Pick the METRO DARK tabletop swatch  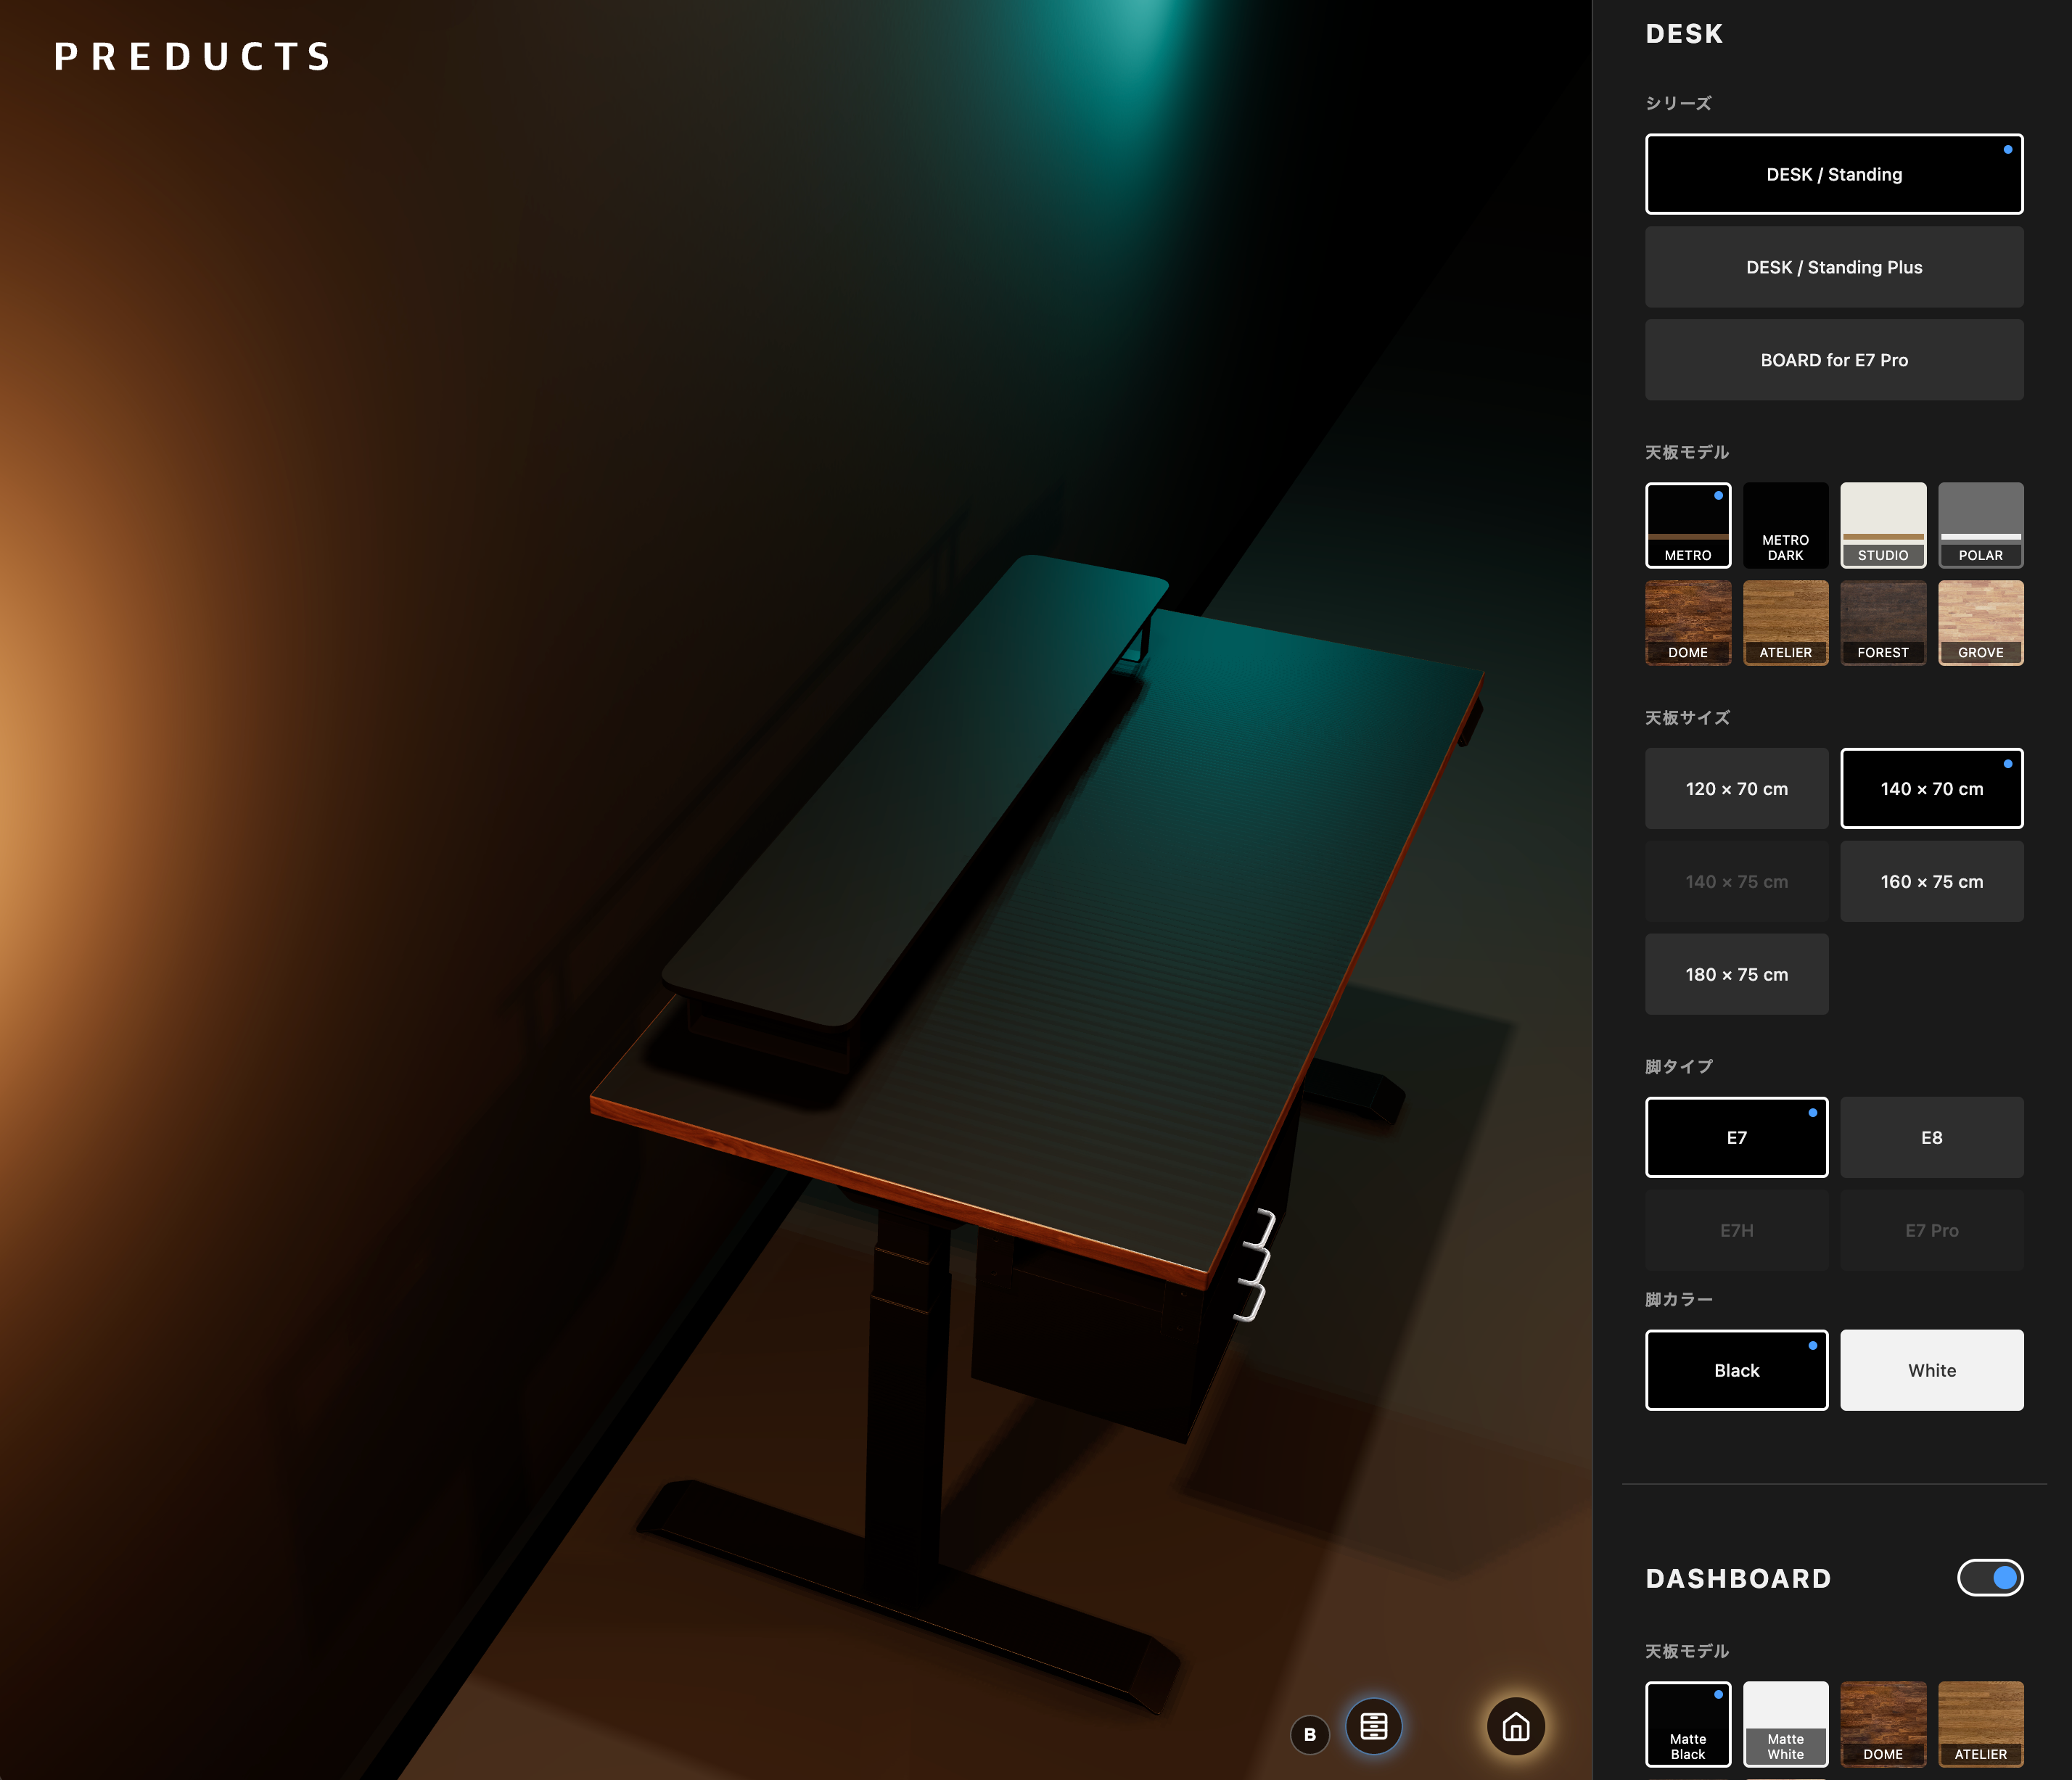[1785, 525]
